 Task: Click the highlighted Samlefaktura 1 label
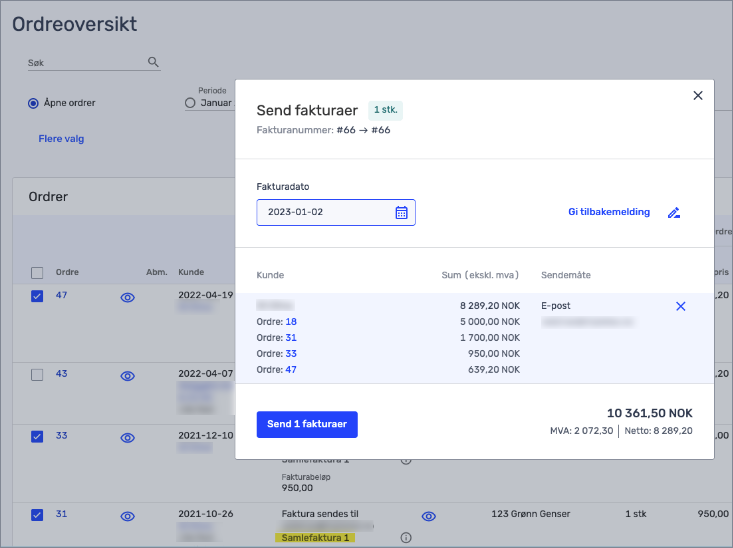pyautogui.click(x=315, y=538)
